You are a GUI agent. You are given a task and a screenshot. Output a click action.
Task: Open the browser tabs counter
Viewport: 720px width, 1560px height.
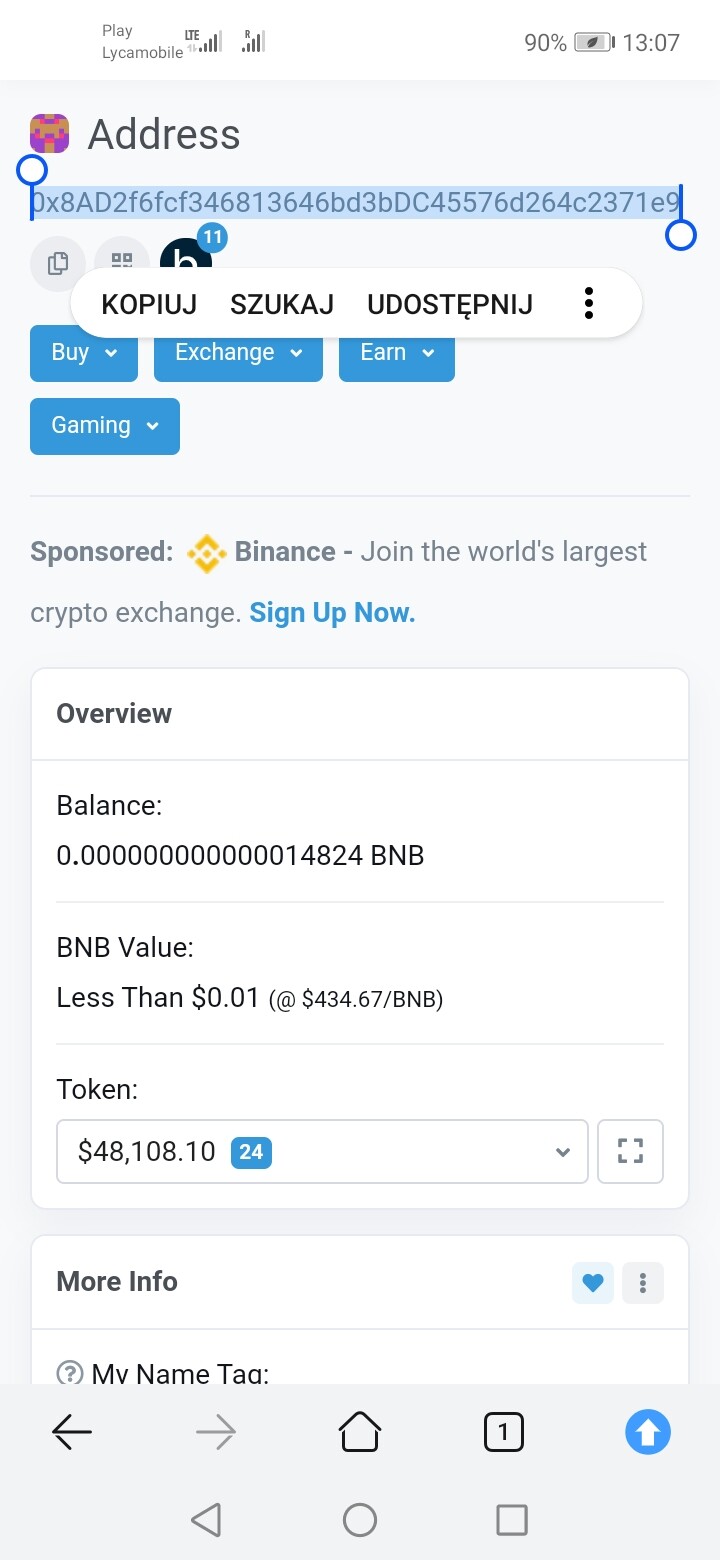pyautogui.click(x=503, y=1432)
